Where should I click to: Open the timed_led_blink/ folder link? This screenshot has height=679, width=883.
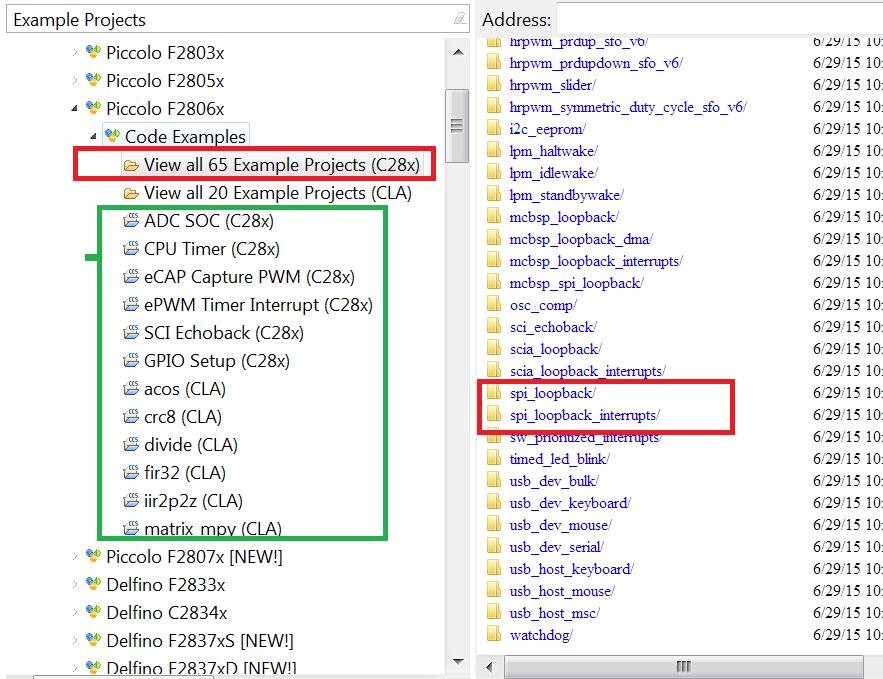click(x=559, y=459)
